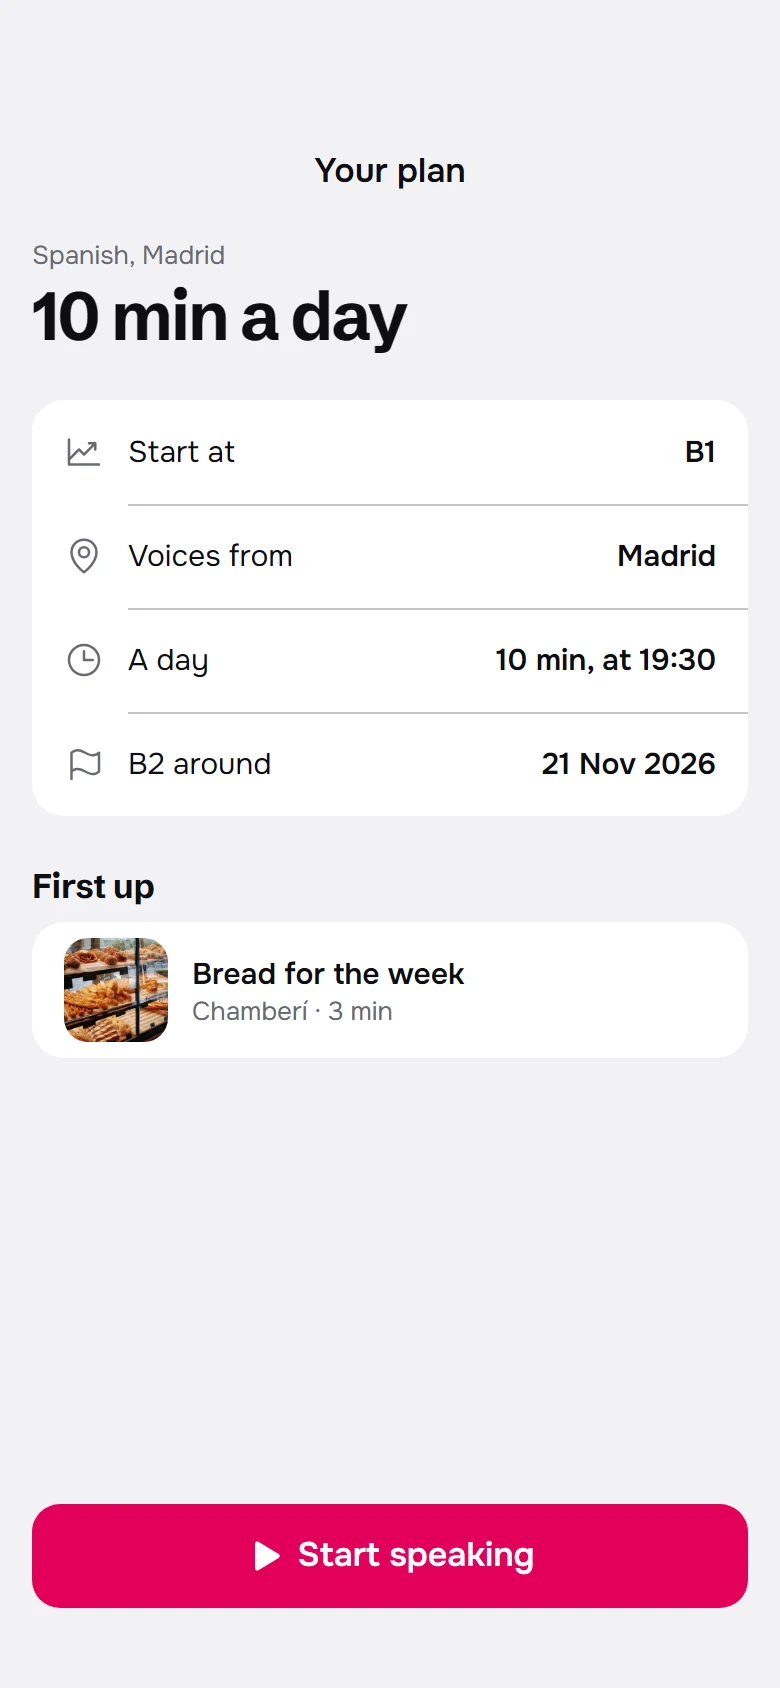The width and height of the screenshot is (780, 1688).
Task: Change the Madrid voice setting
Action: point(666,556)
